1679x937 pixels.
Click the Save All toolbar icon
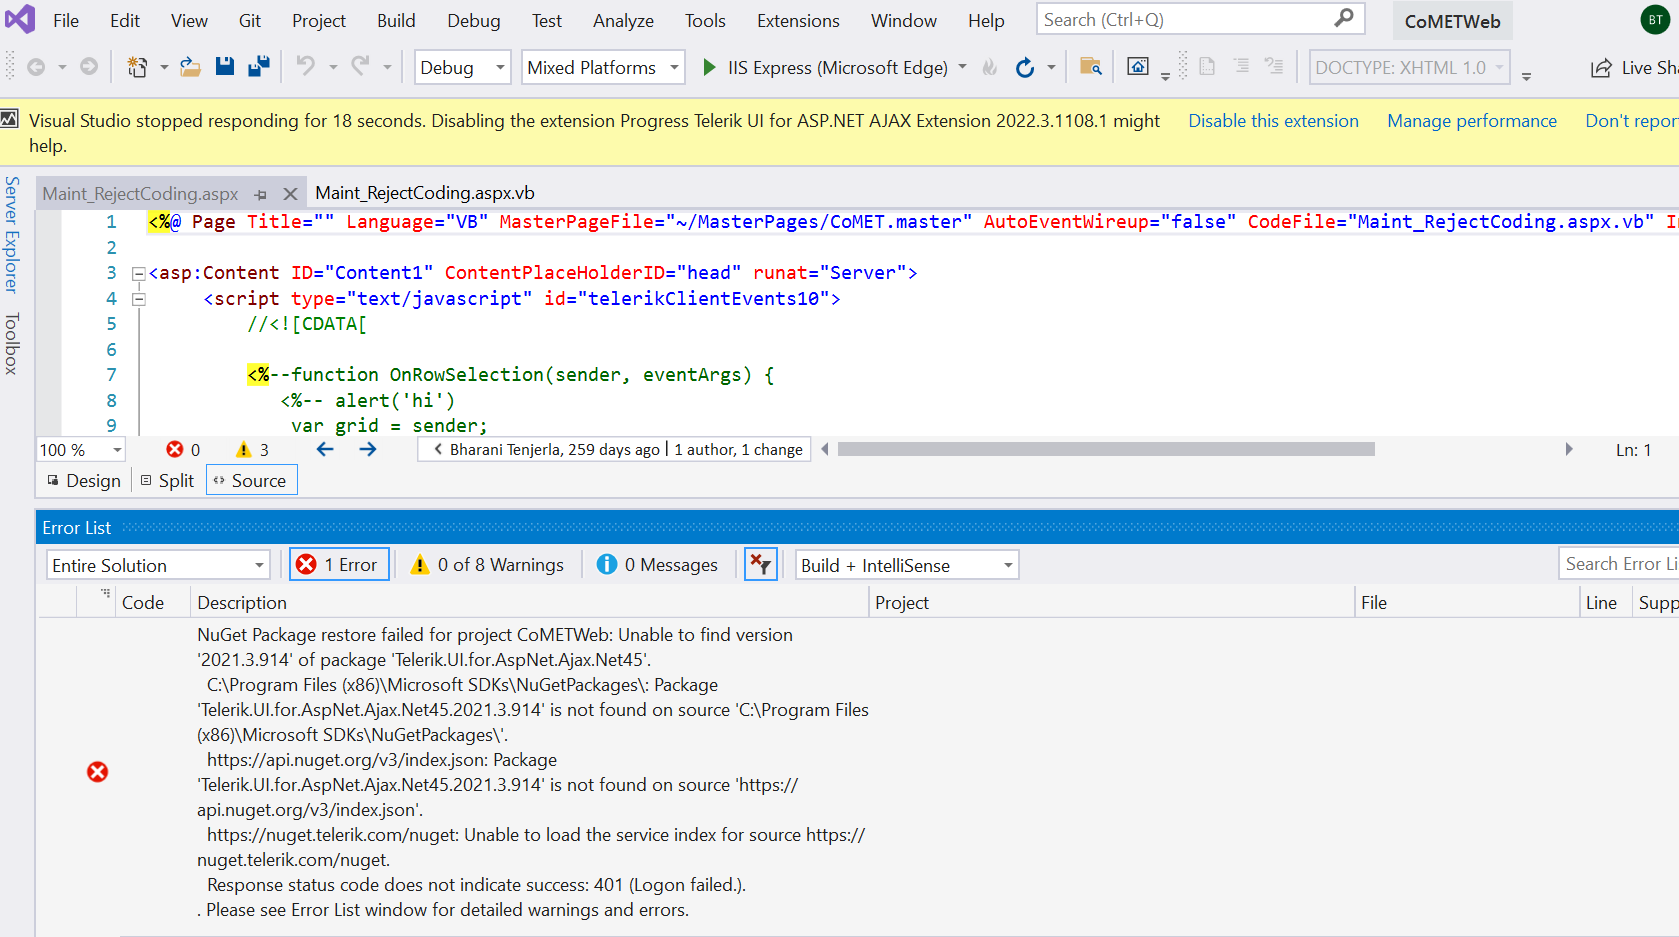pyautogui.click(x=259, y=67)
